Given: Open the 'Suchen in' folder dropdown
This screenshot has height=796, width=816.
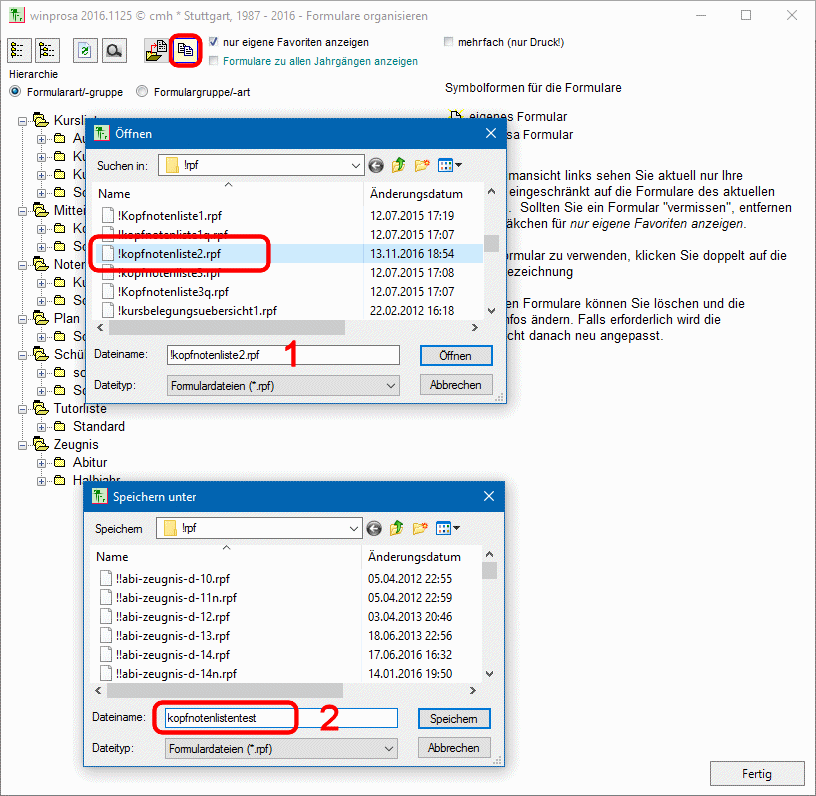Looking at the screenshot, I should click(x=355, y=166).
